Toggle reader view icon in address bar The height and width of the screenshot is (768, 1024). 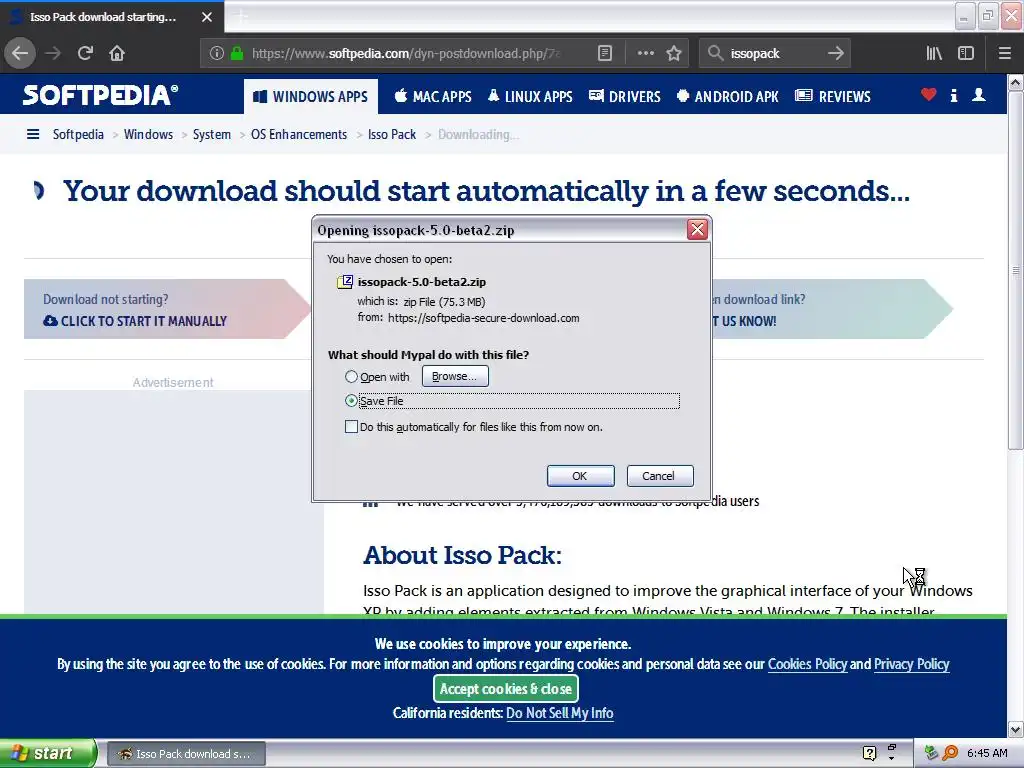click(605, 54)
